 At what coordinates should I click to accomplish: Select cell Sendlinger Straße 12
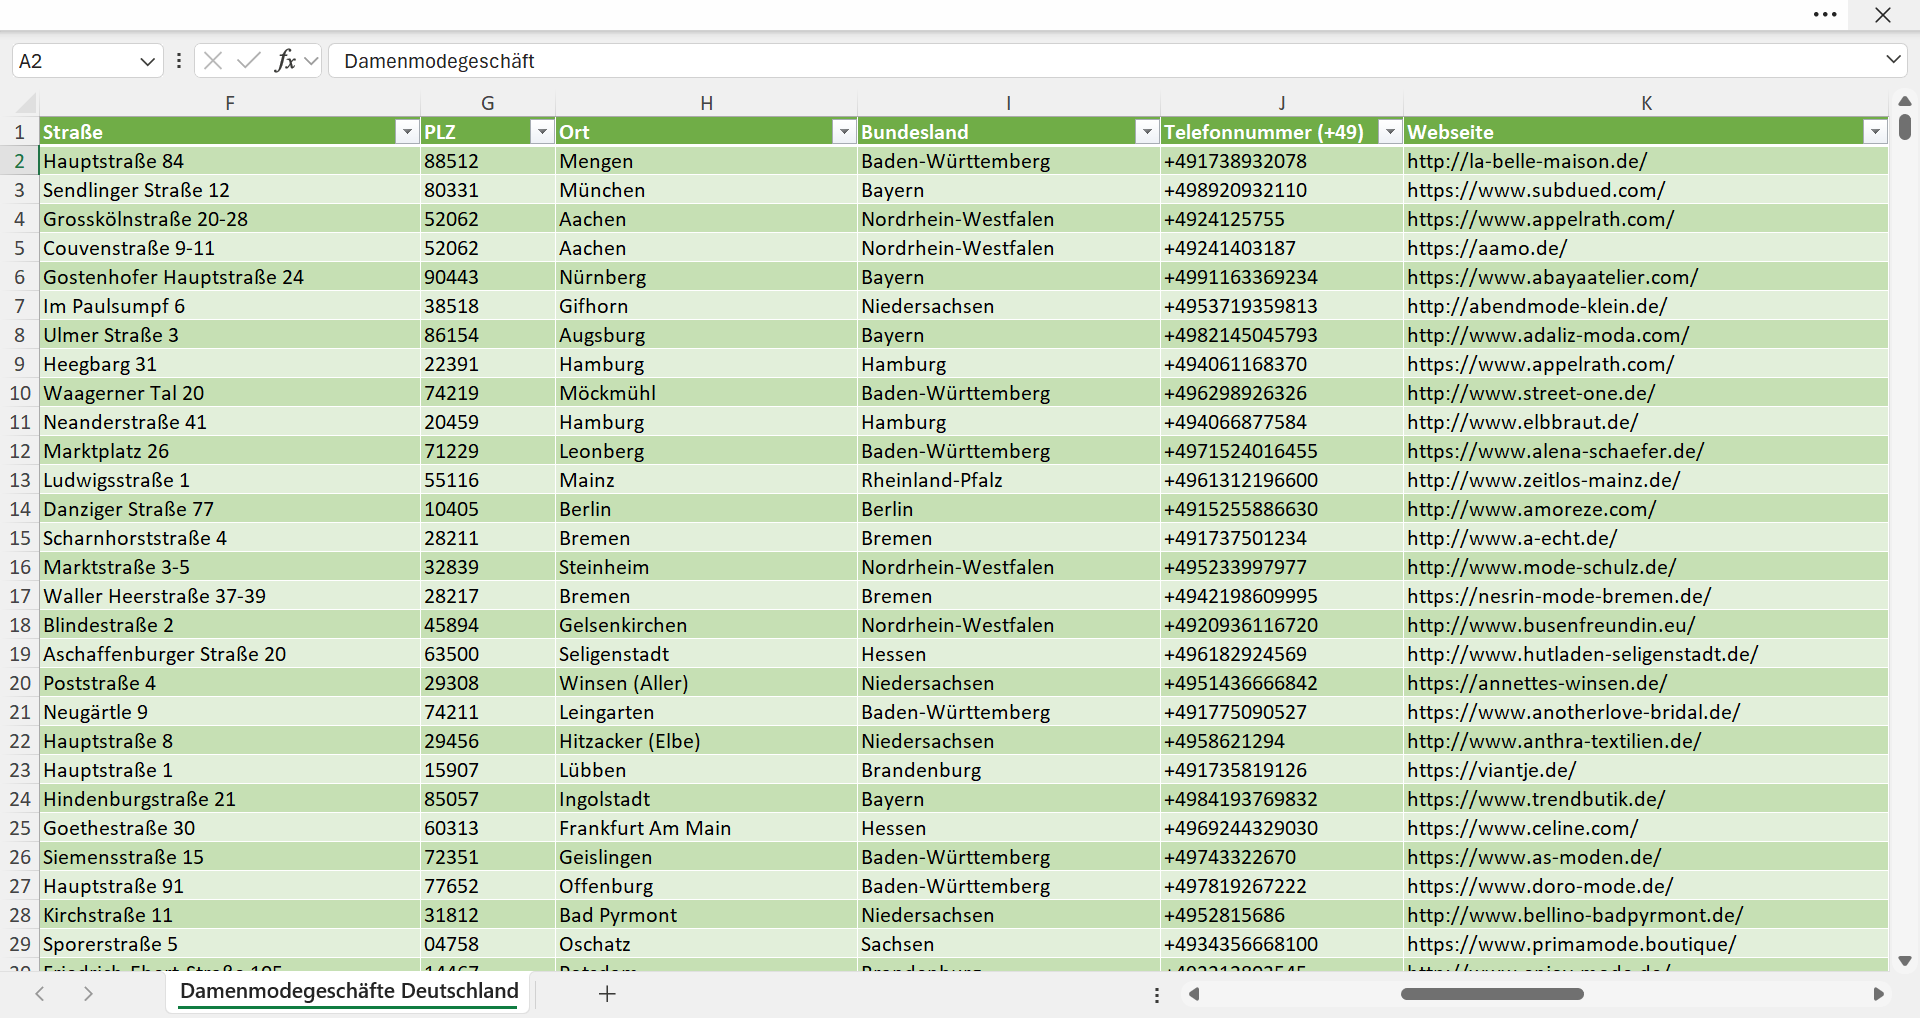pyautogui.click(x=230, y=190)
